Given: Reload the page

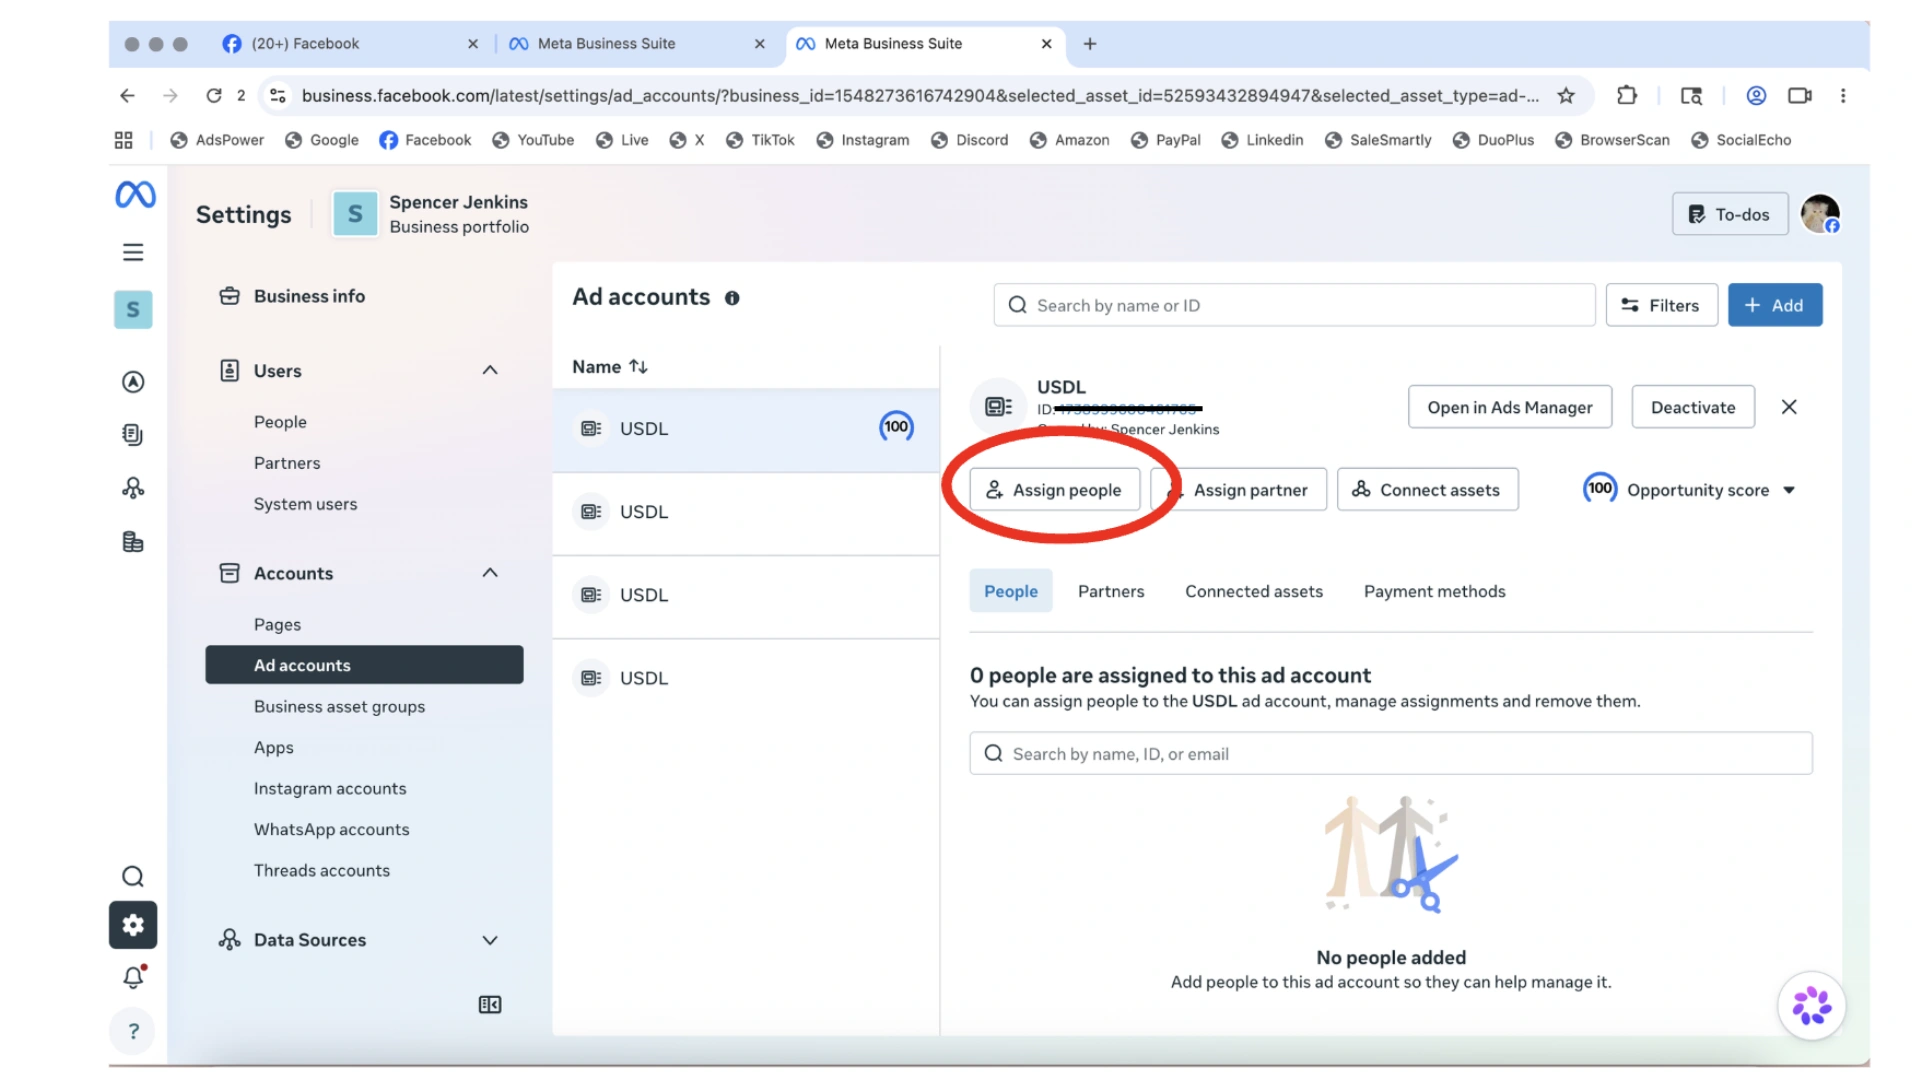Looking at the screenshot, I should coord(214,96).
